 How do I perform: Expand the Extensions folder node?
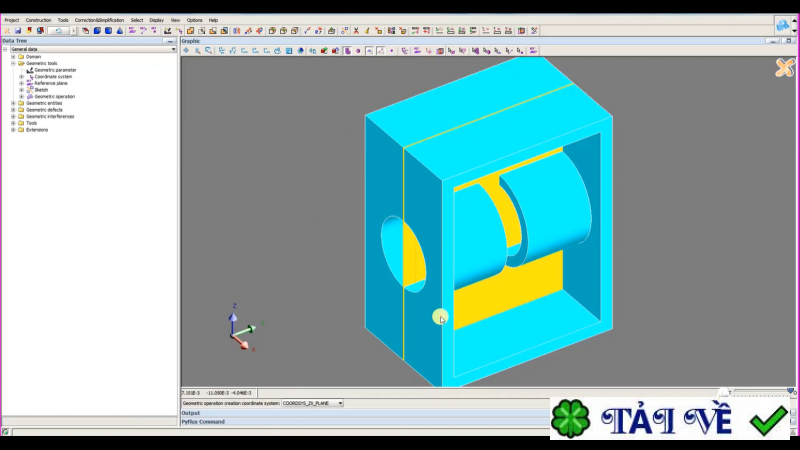click(x=13, y=130)
